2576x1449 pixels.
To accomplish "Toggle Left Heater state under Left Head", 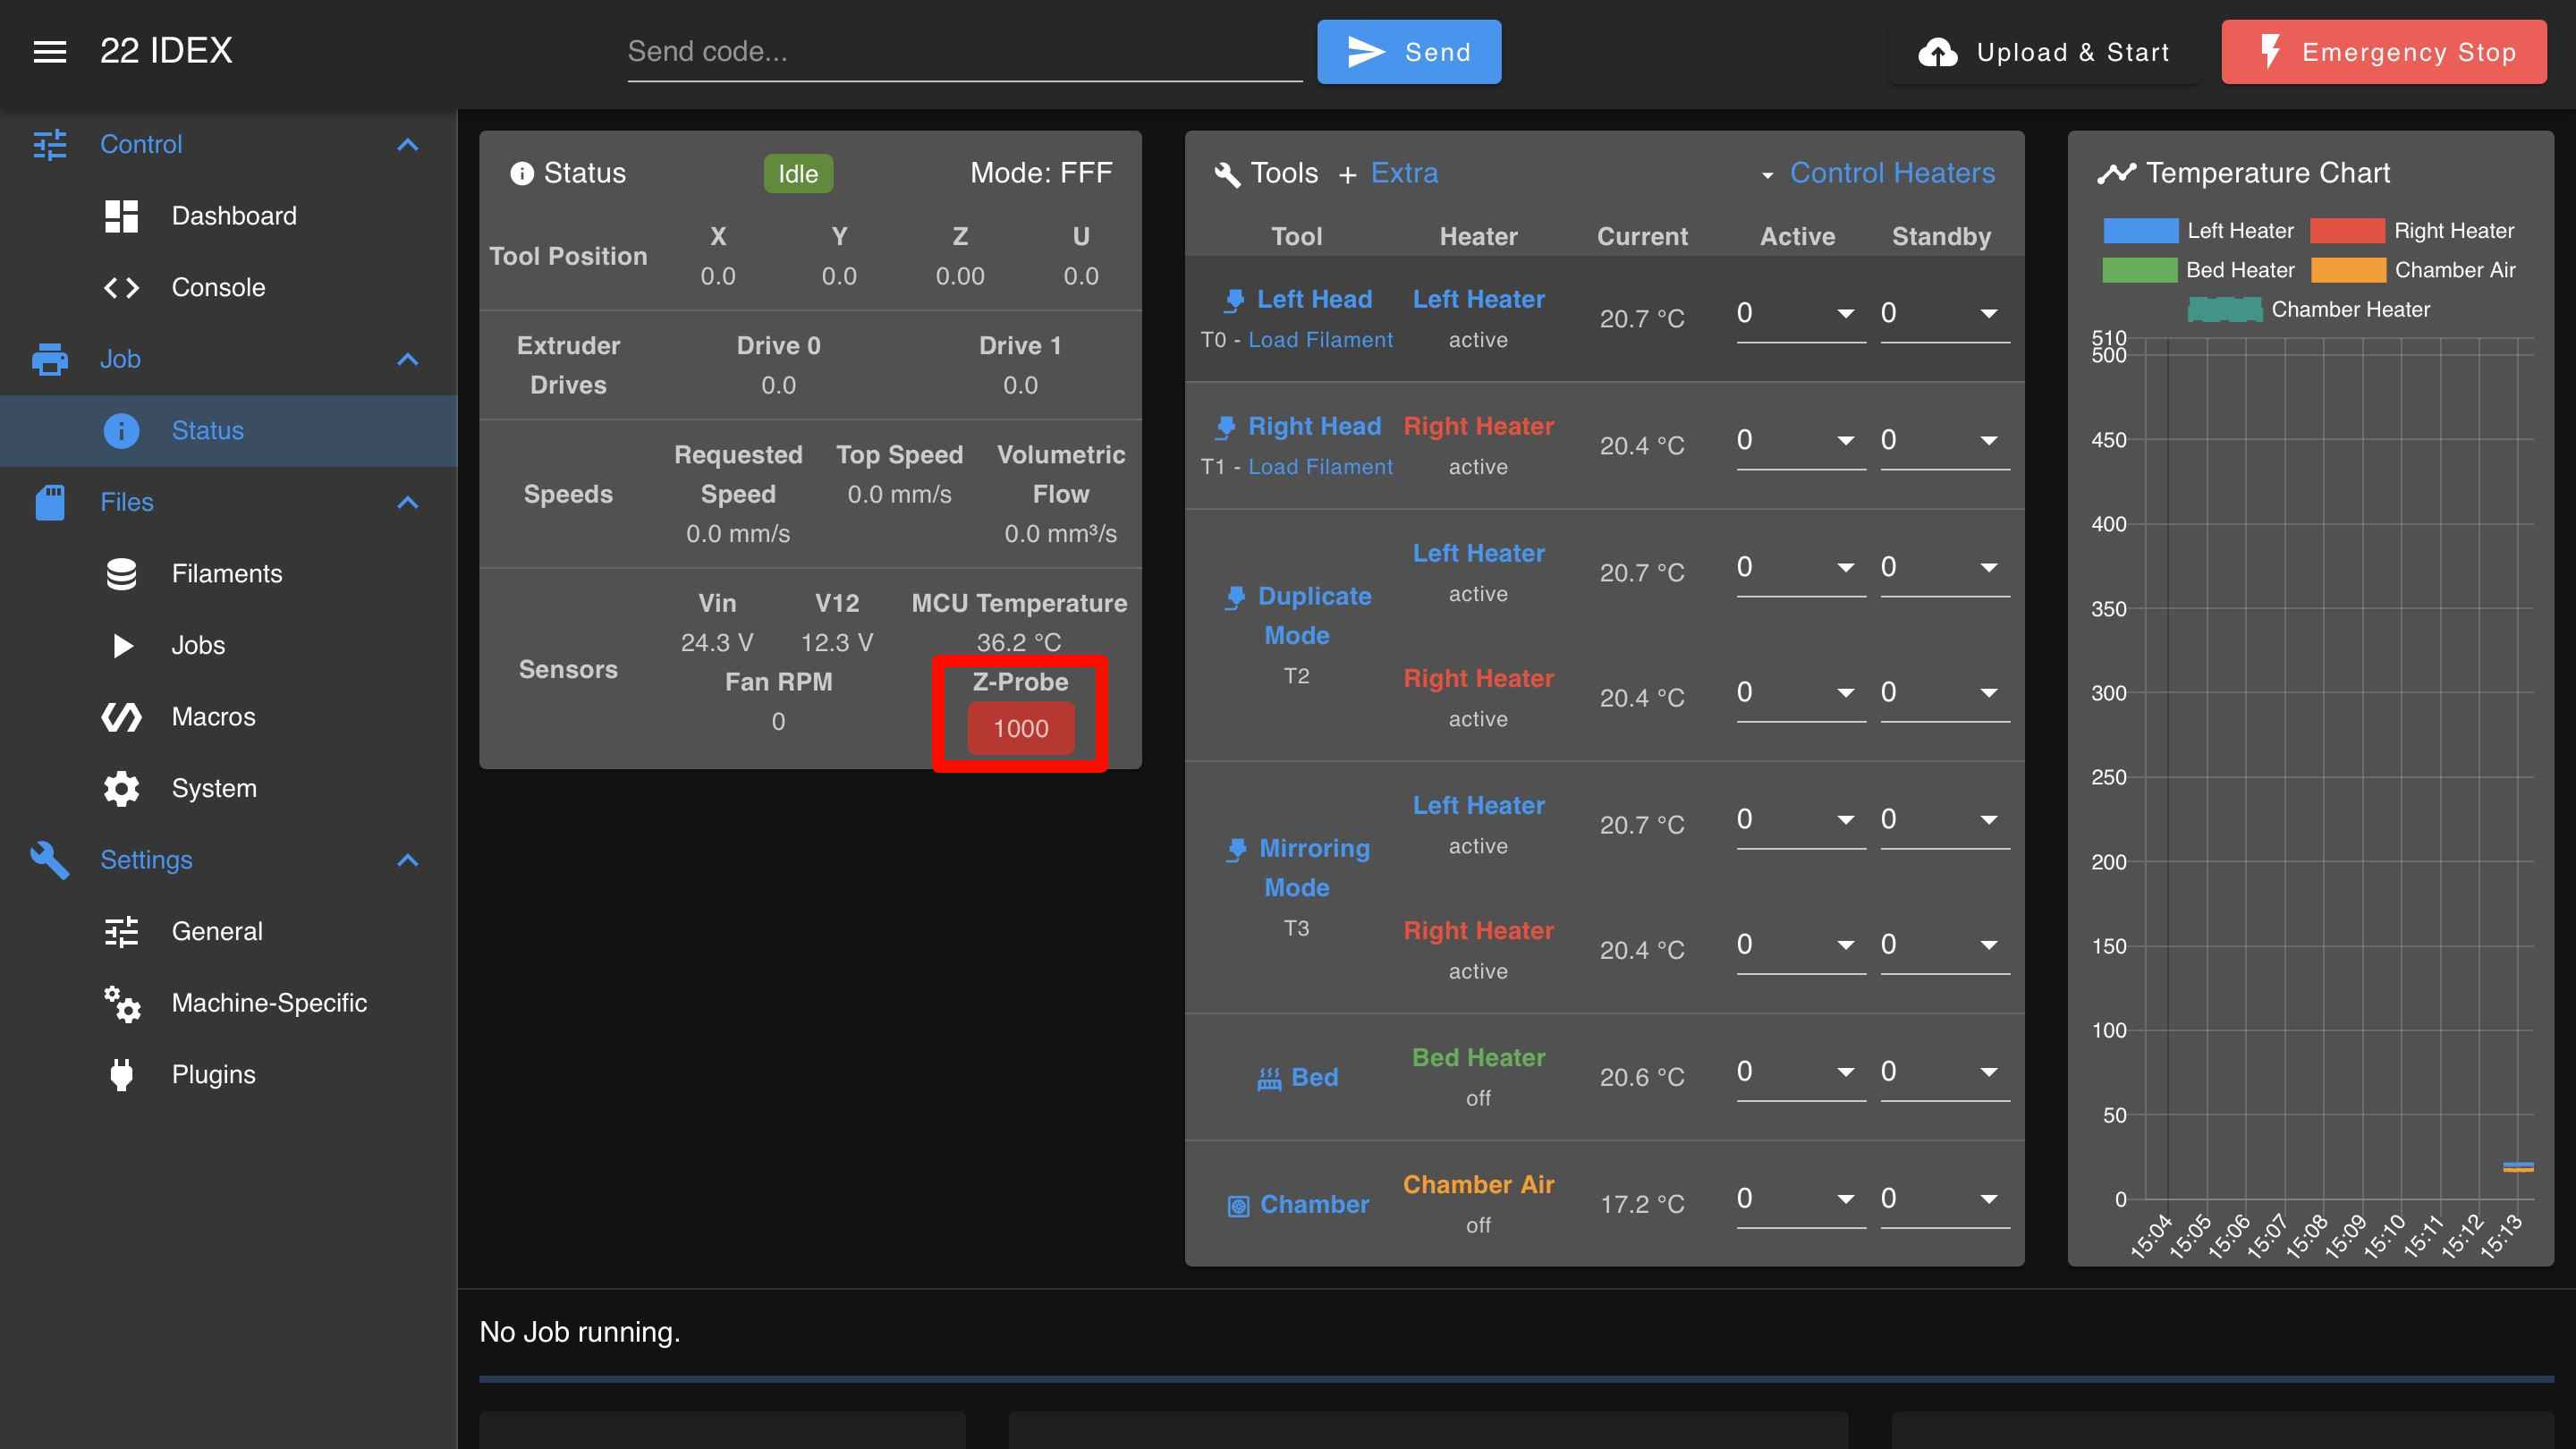I will point(1478,340).
